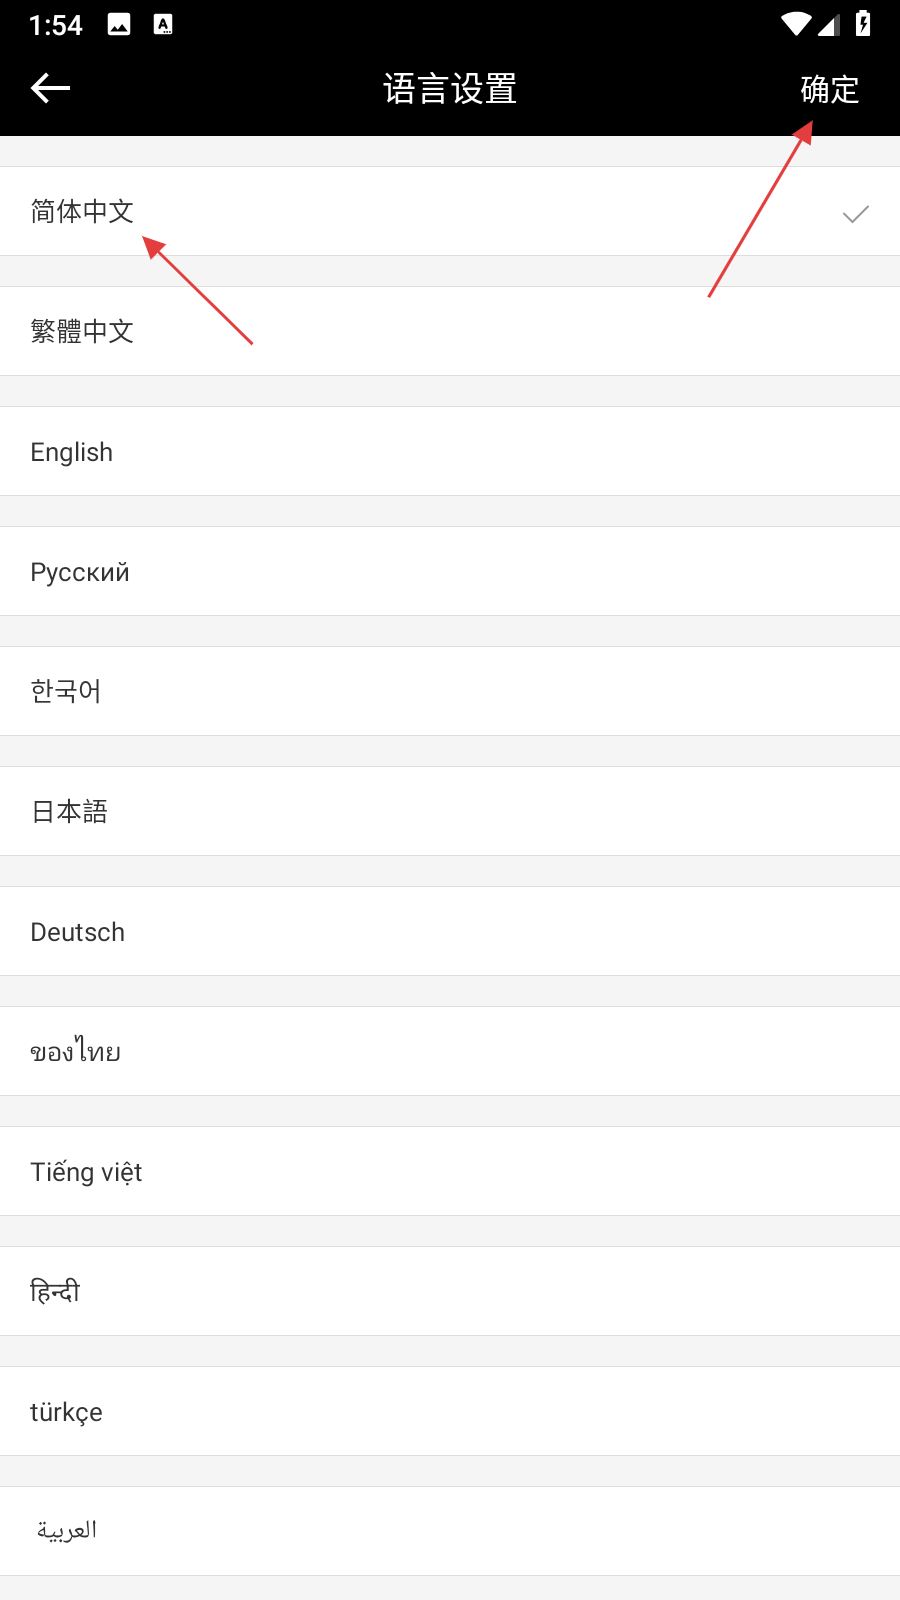Tap the keyboard input notification icon
This screenshot has width=900, height=1600.
click(x=163, y=25)
